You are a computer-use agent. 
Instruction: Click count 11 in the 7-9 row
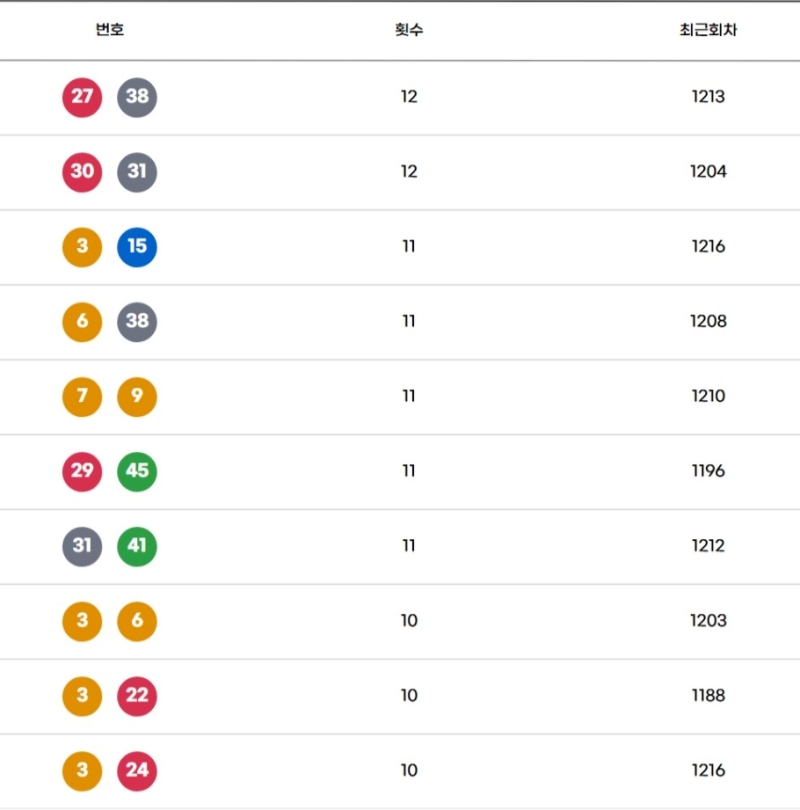click(x=409, y=397)
